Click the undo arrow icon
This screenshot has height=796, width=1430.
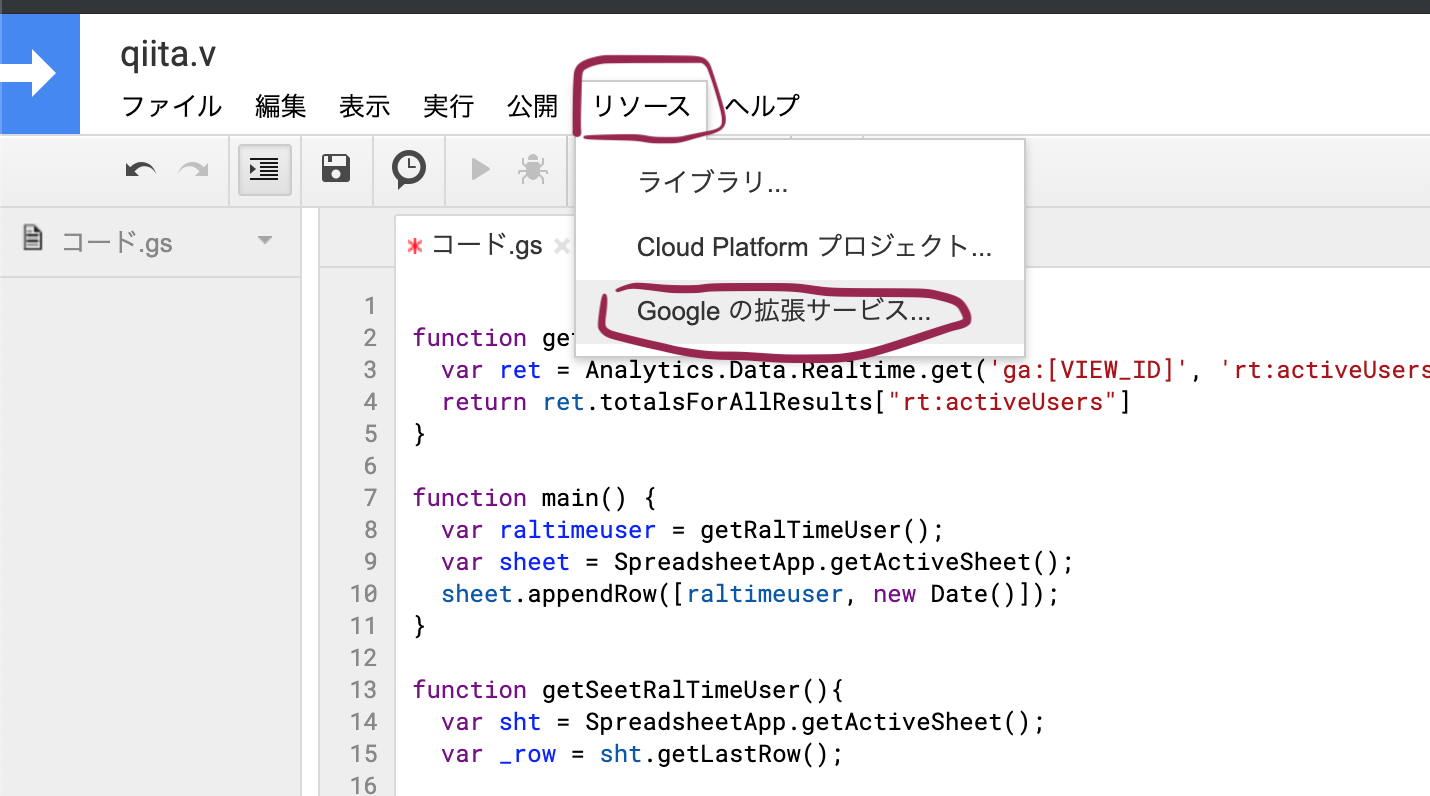[141, 170]
